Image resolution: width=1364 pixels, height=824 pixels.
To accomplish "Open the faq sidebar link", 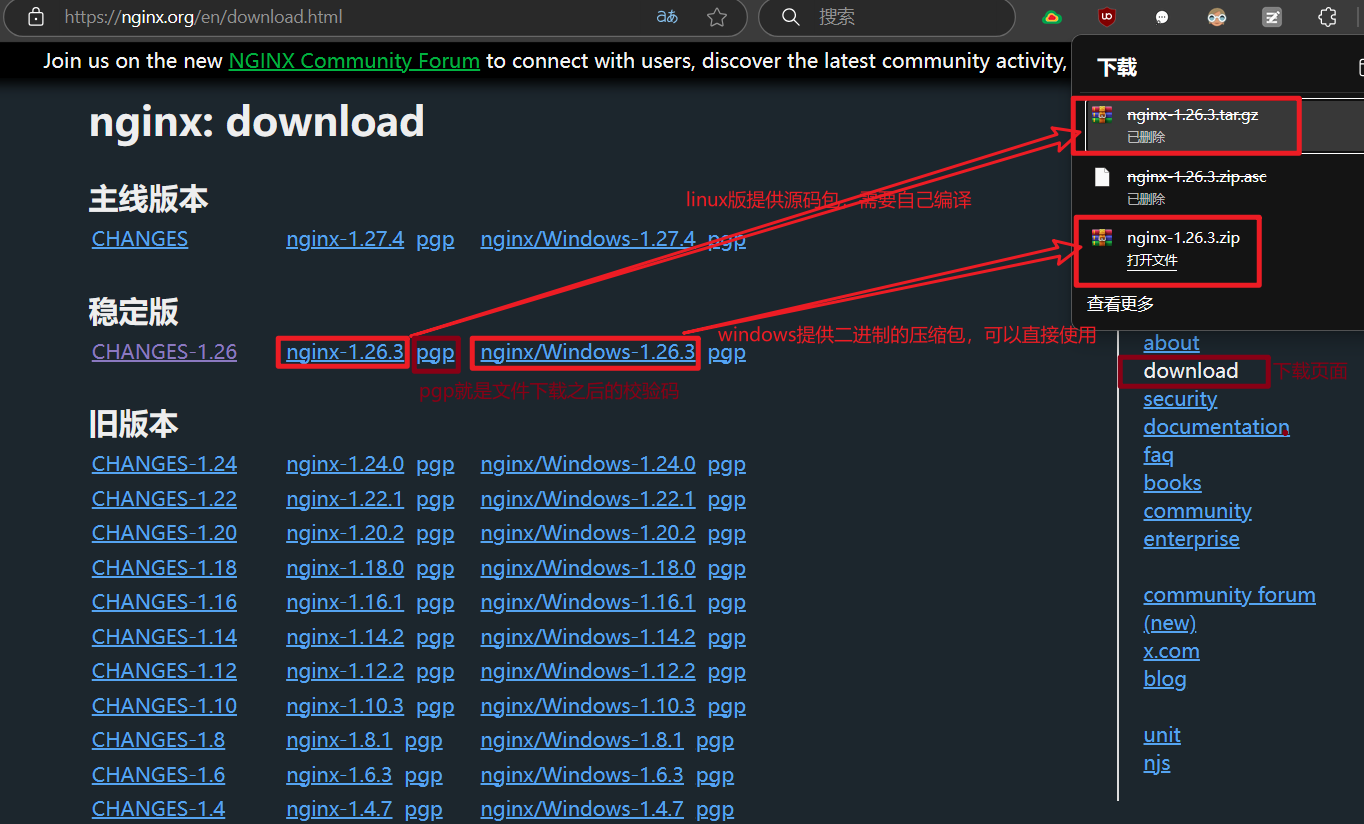I will click(1158, 455).
